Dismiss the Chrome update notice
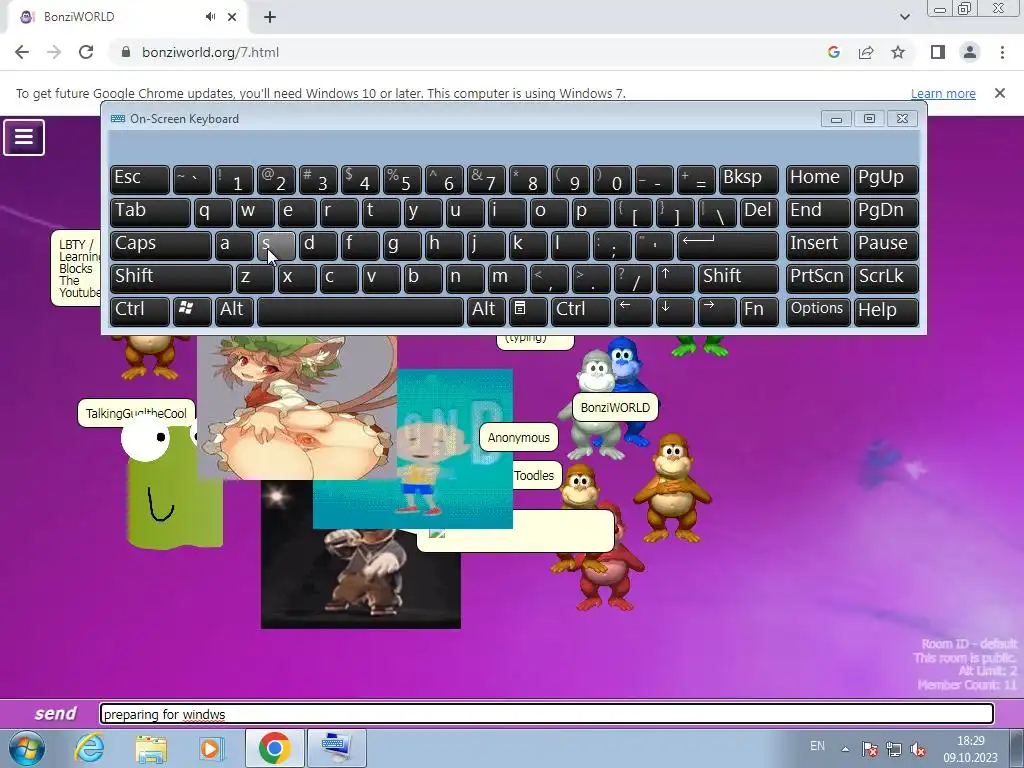Screen dimensions: 1024x768 (999, 93)
